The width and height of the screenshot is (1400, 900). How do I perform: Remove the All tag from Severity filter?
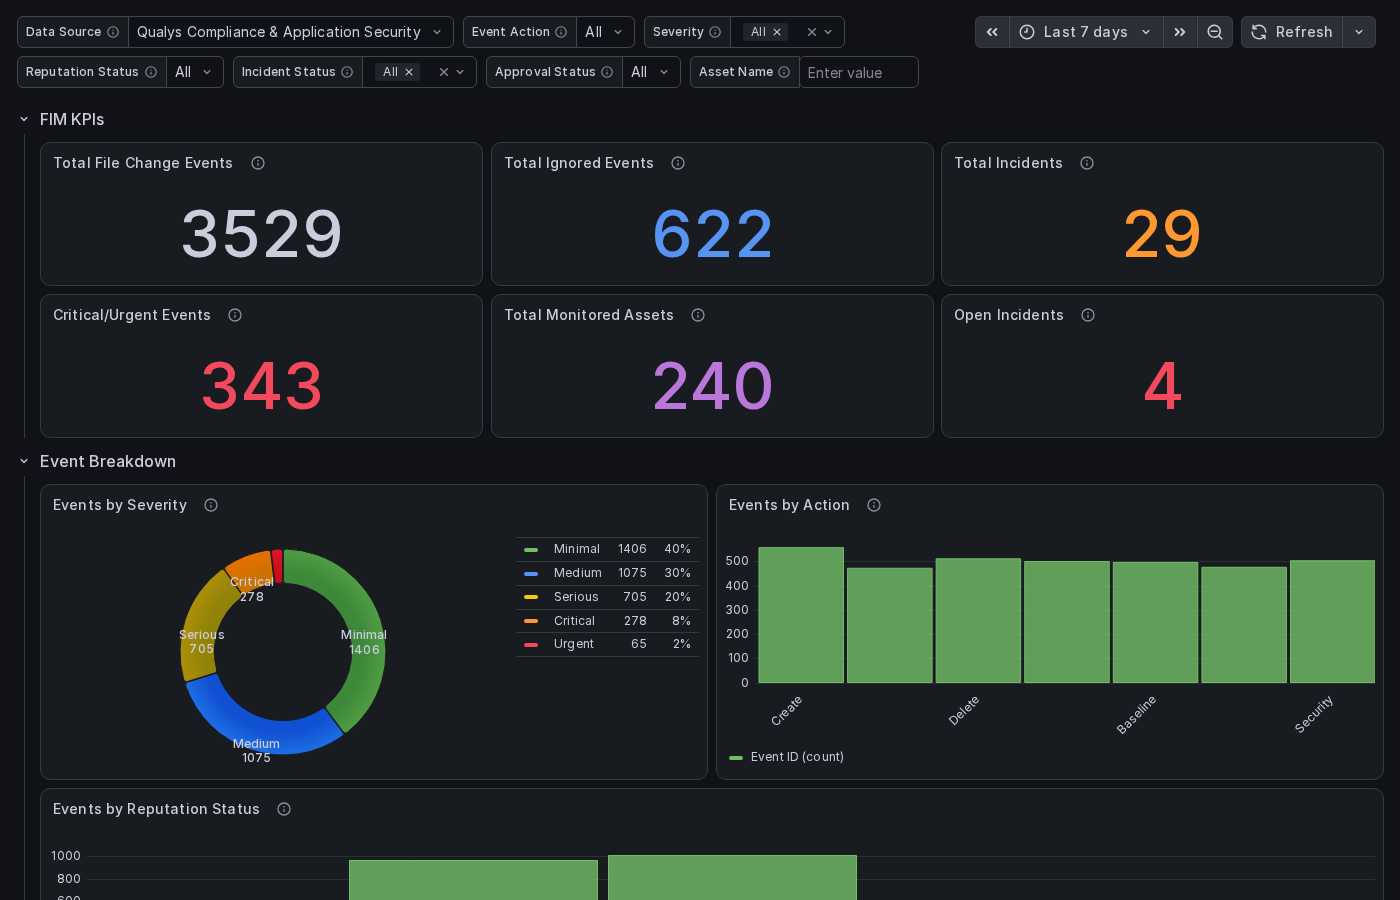pos(777,32)
